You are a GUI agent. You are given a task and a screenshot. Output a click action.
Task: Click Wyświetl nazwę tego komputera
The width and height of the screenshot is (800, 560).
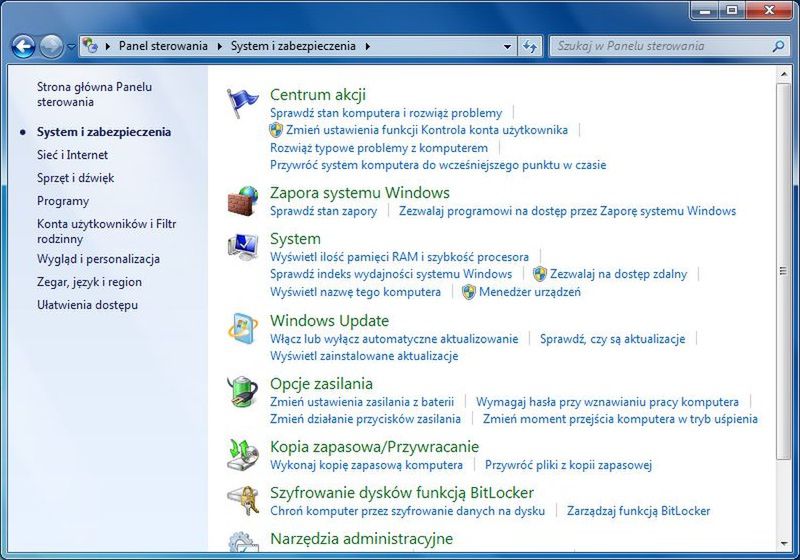(x=356, y=292)
